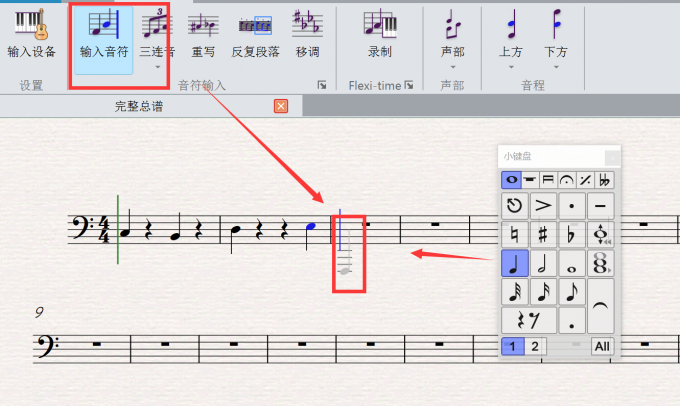Toggle the flat accidental on keypad
680x406 pixels.
tap(572, 235)
